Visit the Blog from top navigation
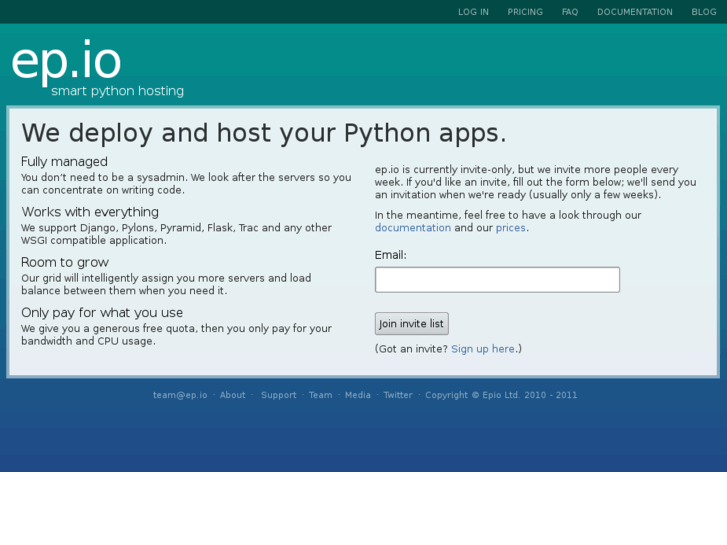 tap(704, 12)
